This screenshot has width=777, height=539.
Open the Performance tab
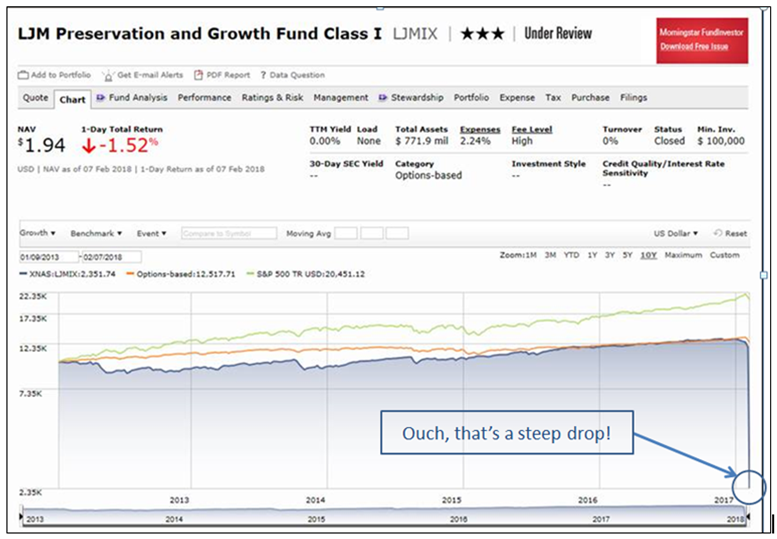(205, 98)
